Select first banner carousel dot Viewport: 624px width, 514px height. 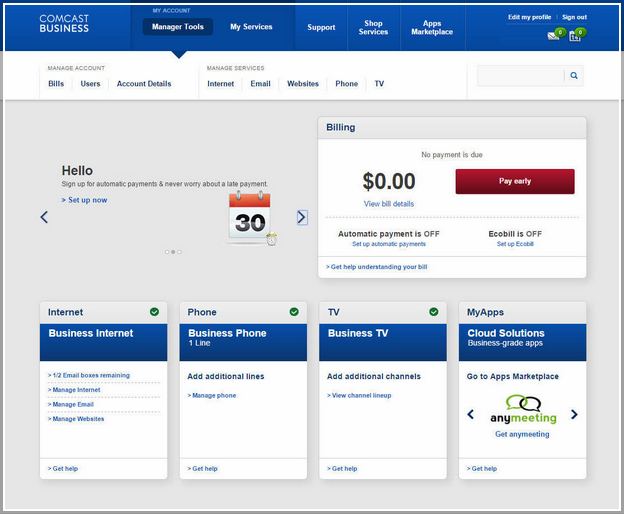(167, 252)
